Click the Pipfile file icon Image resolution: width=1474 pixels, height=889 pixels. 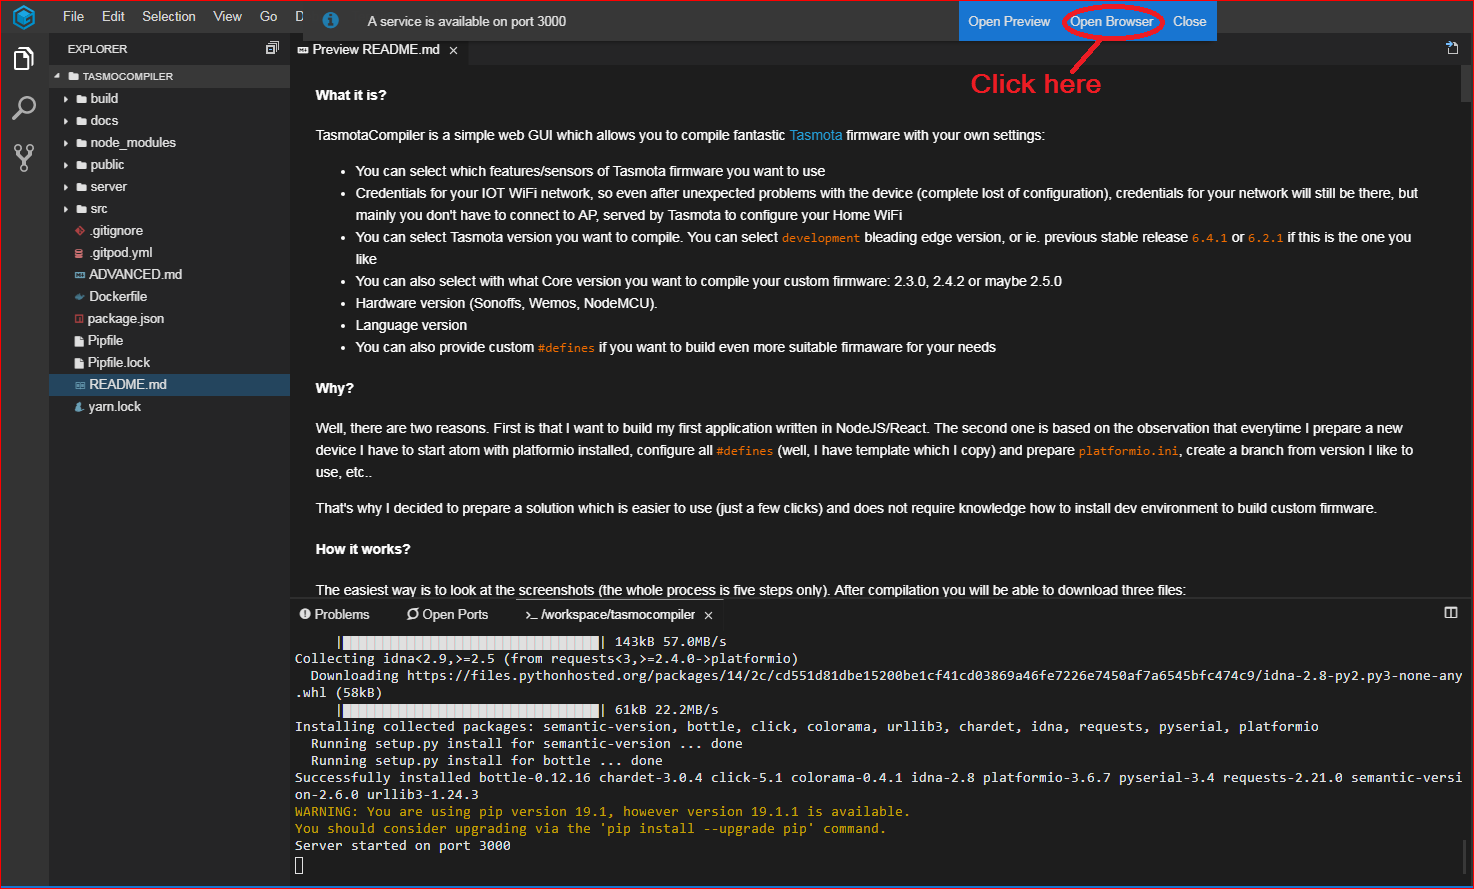point(79,341)
